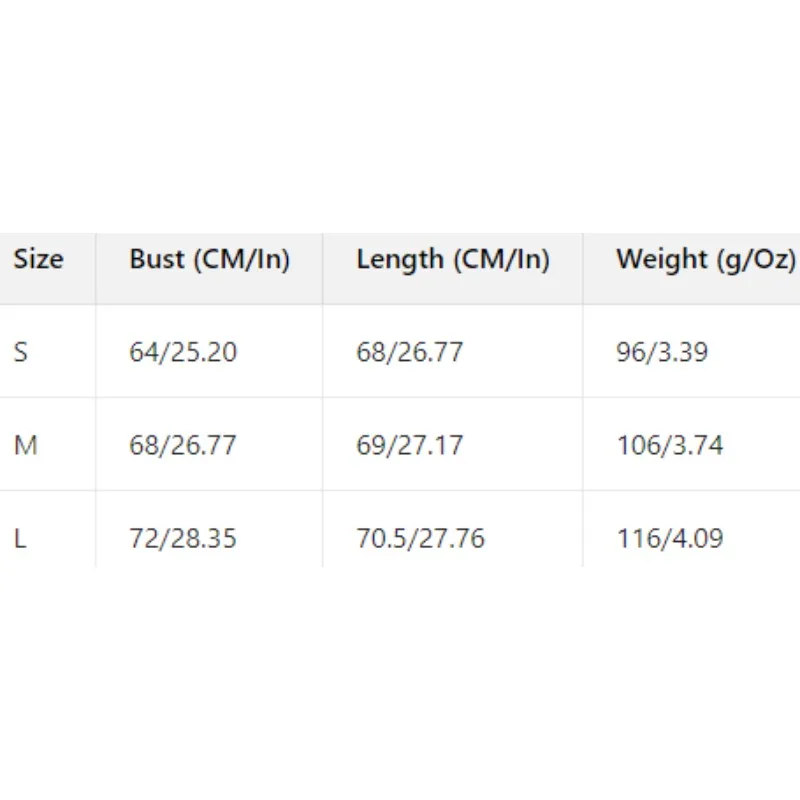Screen dimensions: 800x800
Task: Click the bust value for size M
Action: click(183, 445)
